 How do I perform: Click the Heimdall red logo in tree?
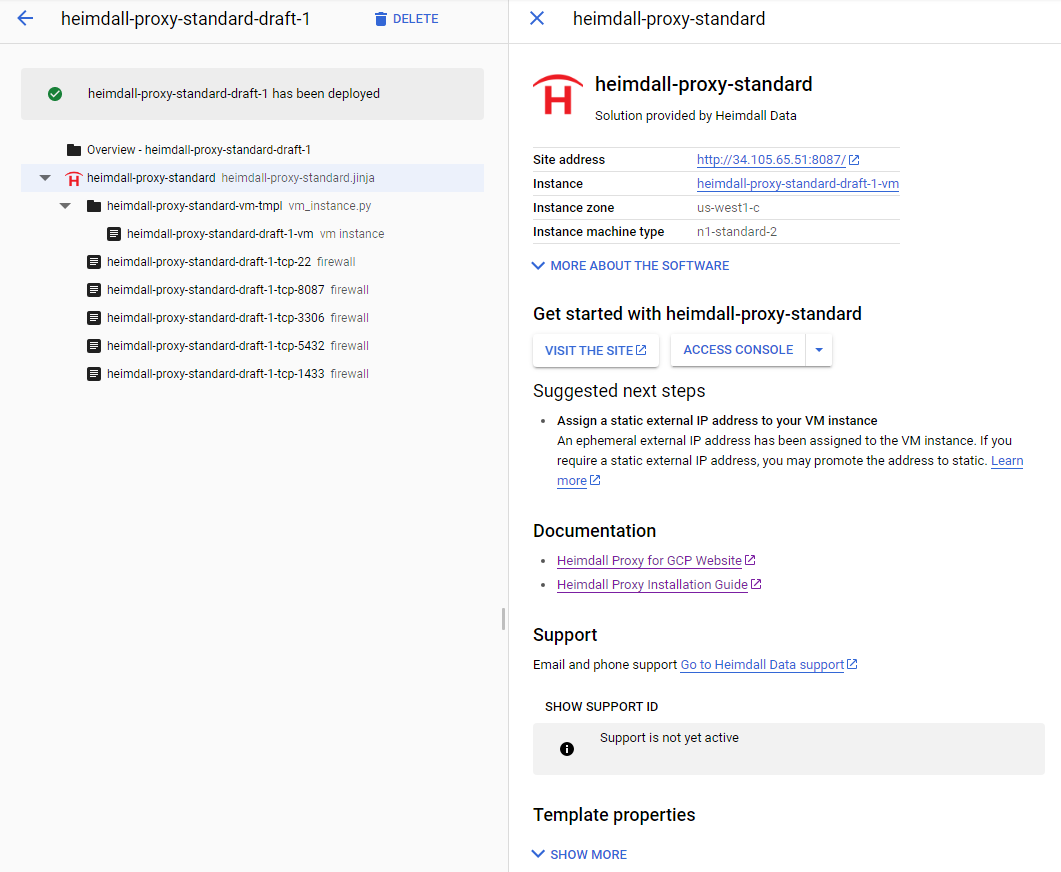coord(73,178)
